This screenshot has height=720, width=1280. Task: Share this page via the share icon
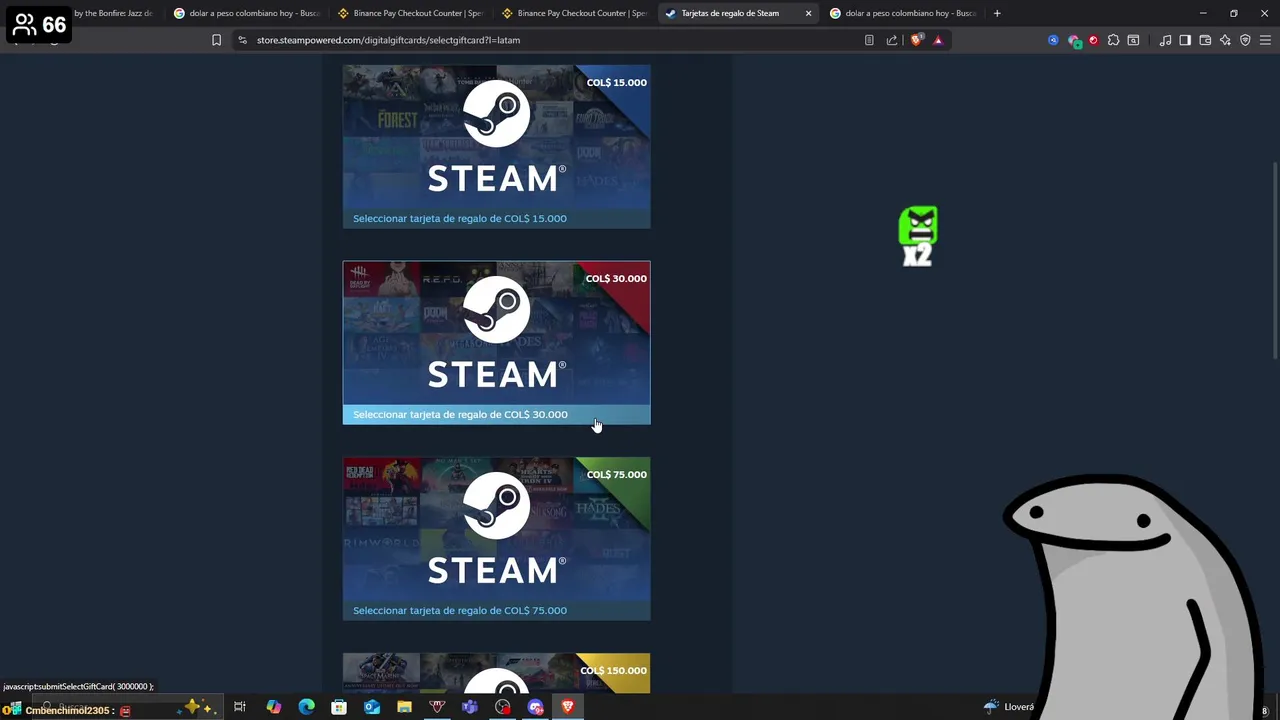point(892,40)
